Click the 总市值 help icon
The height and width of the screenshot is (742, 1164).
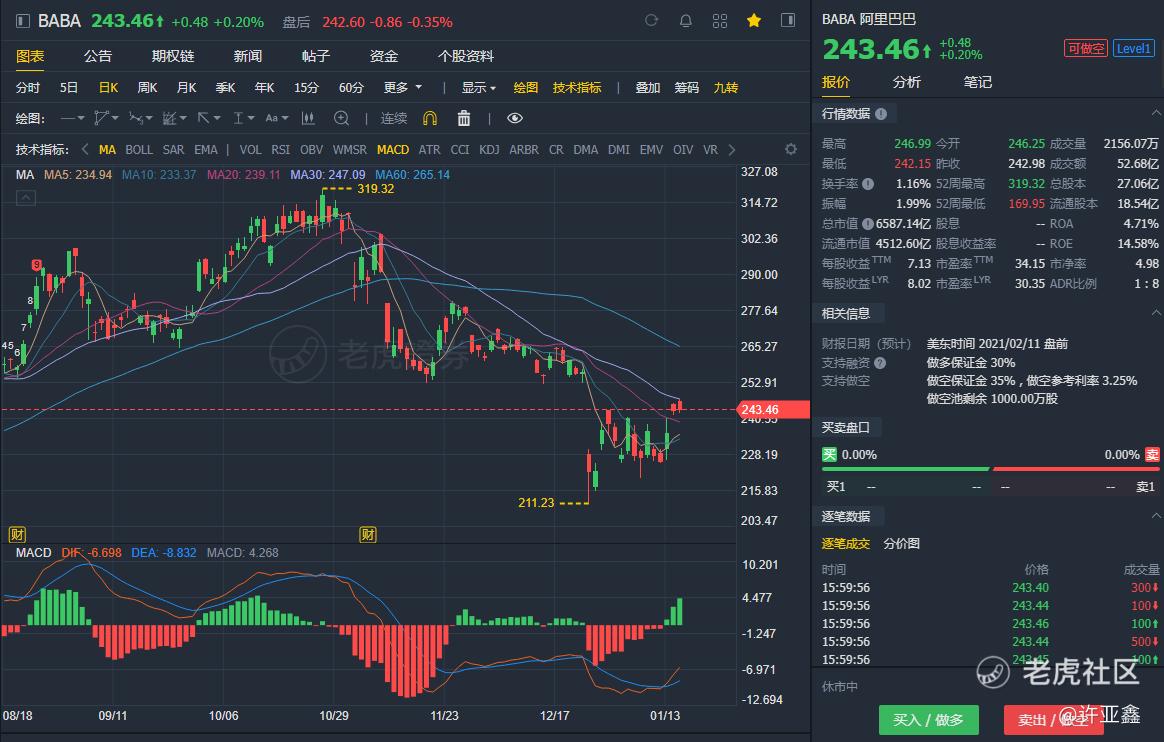[x=868, y=223]
